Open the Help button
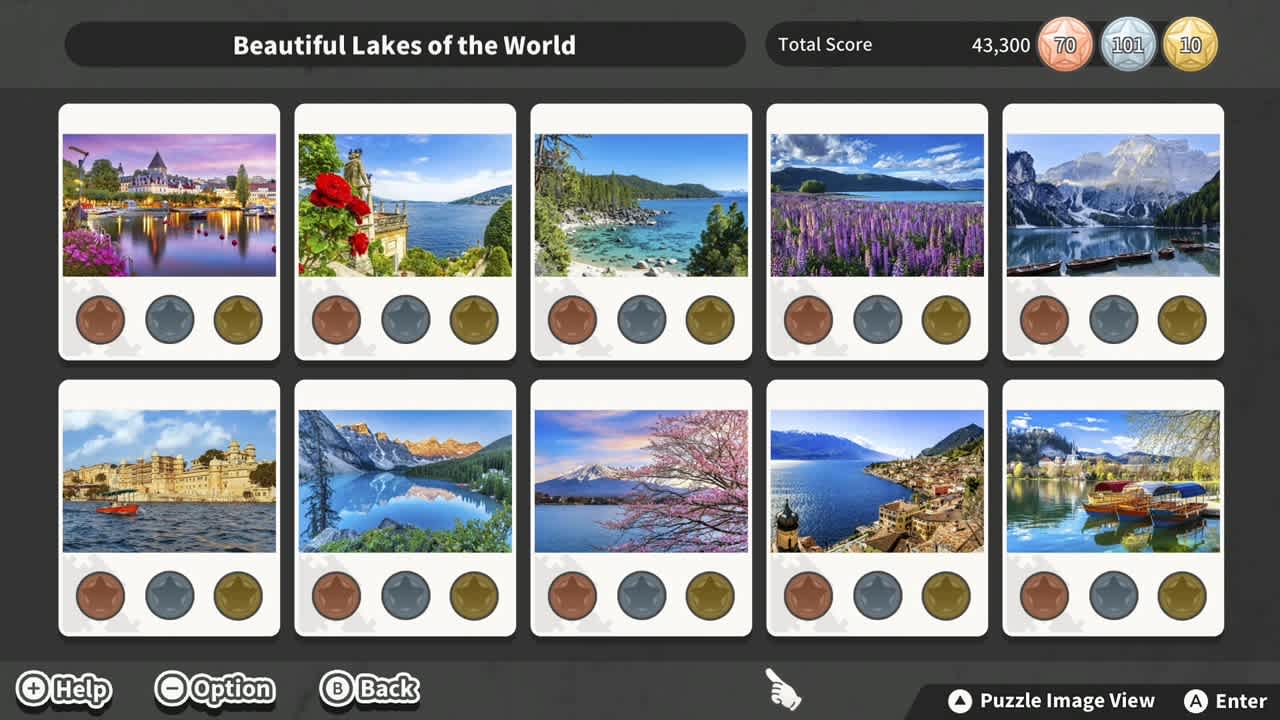Image resolution: width=1280 pixels, height=720 pixels. (x=65, y=689)
